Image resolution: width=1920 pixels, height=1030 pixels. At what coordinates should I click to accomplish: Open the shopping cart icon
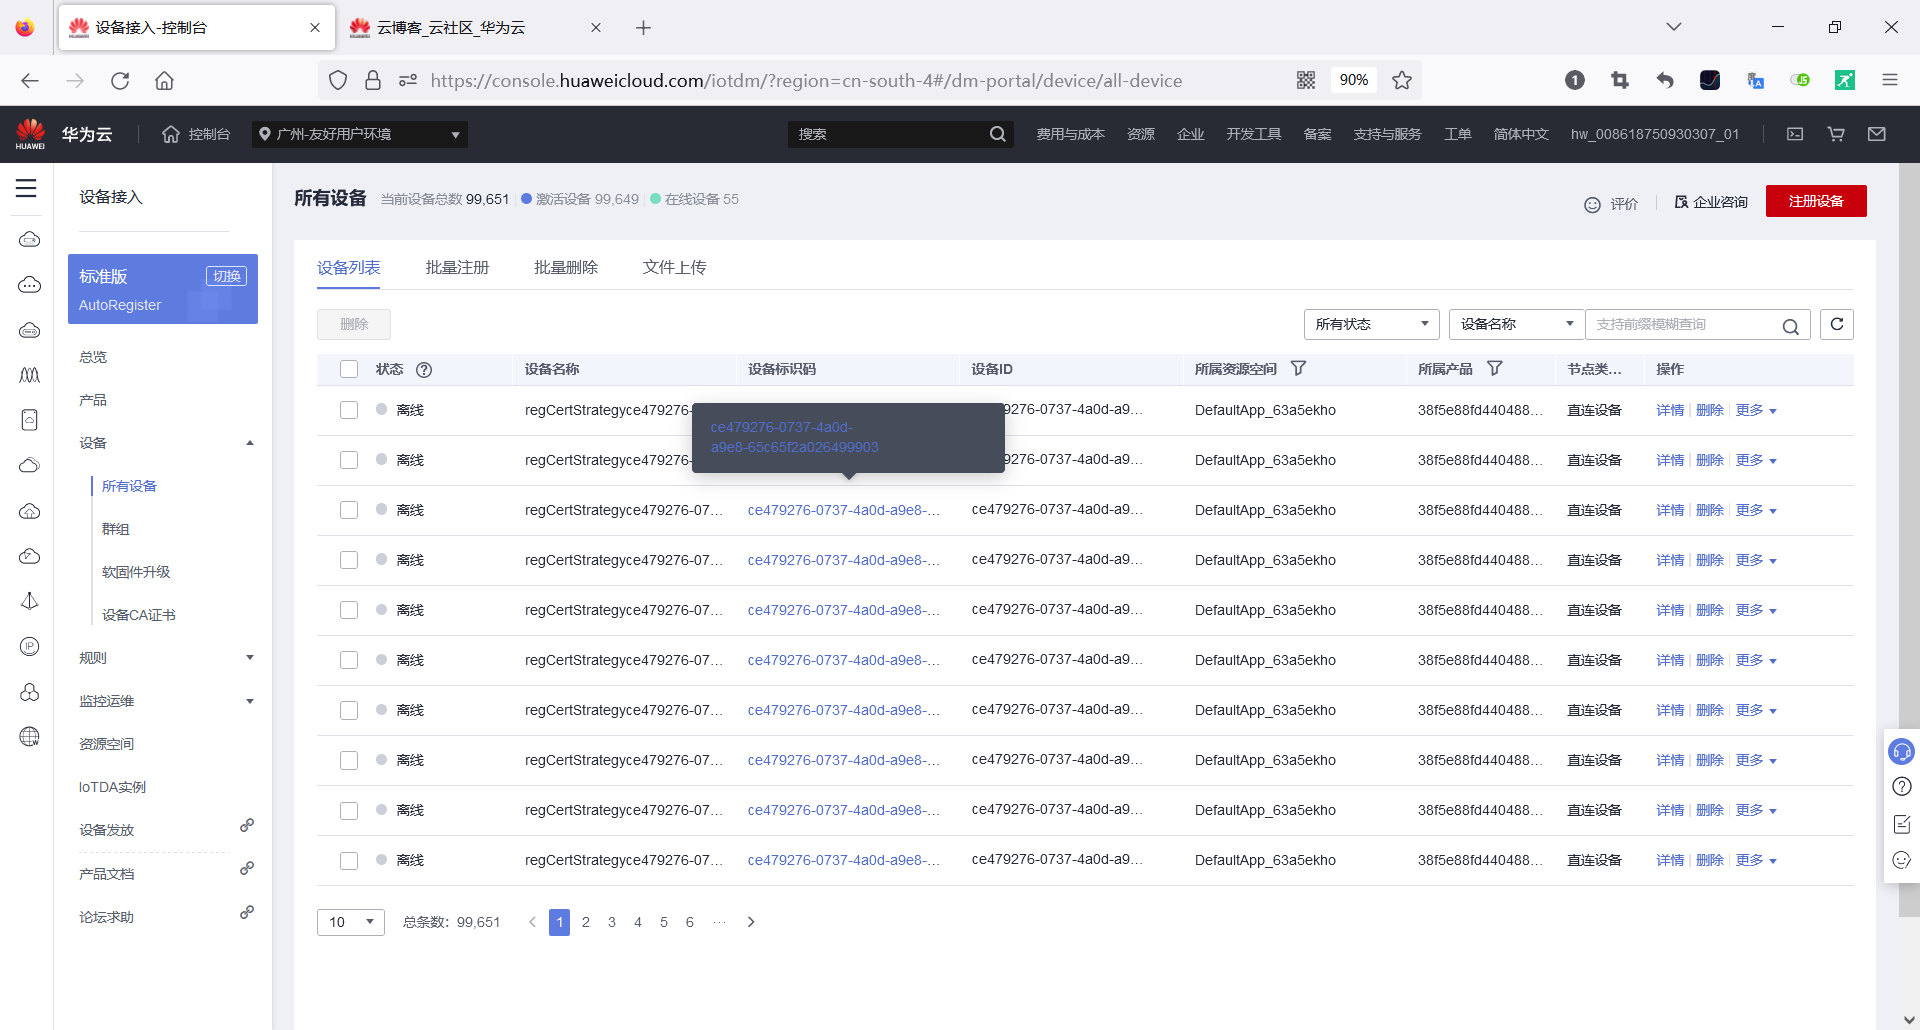tap(1836, 134)
